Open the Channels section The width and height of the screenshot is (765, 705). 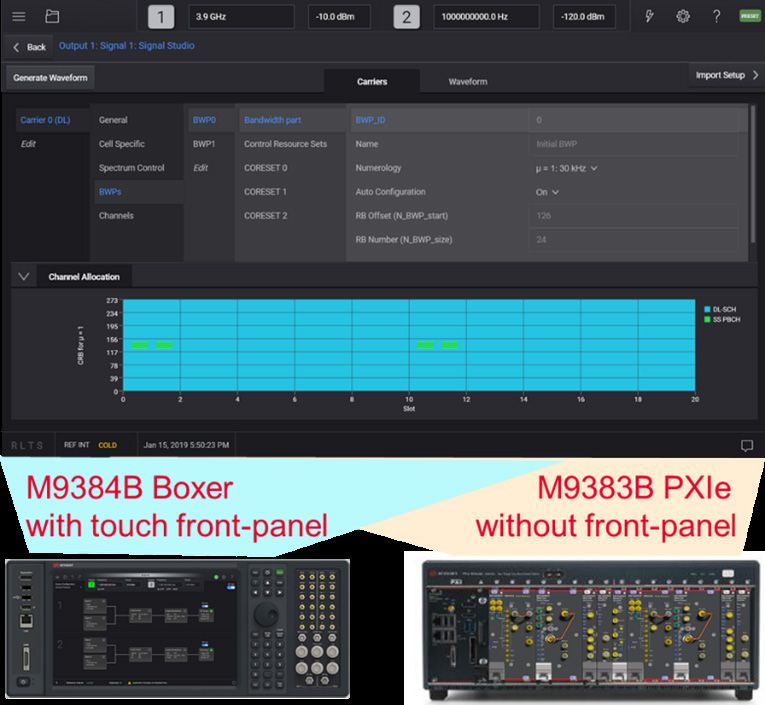tap(138, 216)
